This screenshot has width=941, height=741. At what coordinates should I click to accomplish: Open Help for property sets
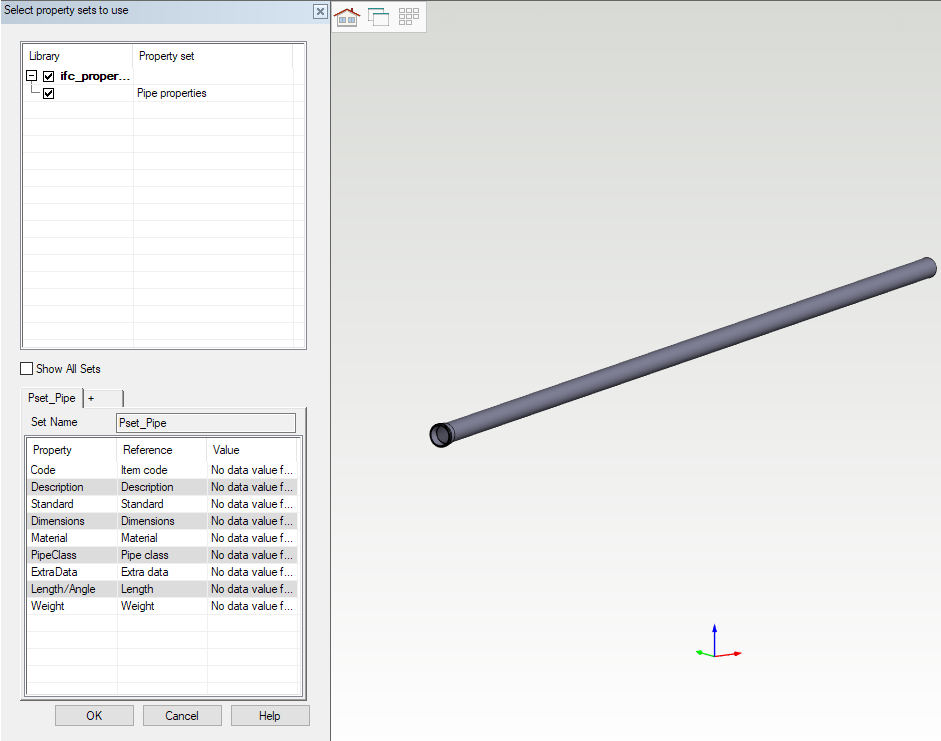pyautogui.click(x=270, y=715)
